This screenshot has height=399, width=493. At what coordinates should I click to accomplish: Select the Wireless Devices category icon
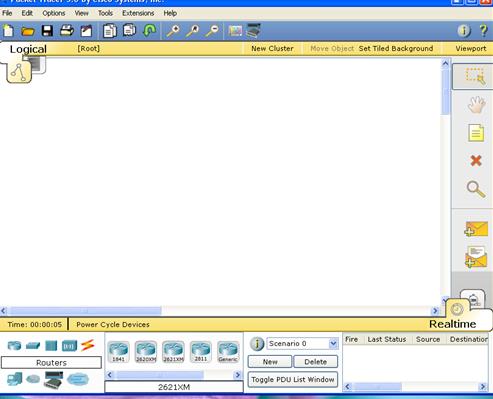[x=69, y=346]
